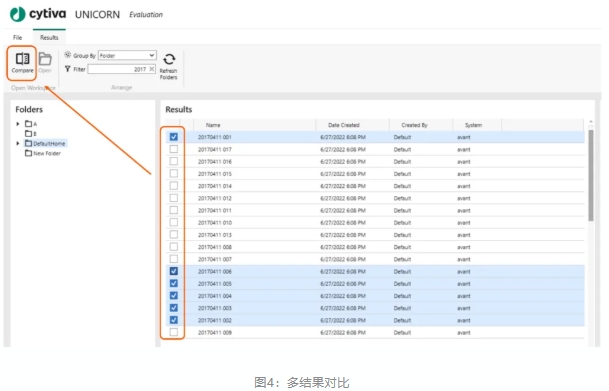
Task: Select folder B
Action: coord(31,134)
